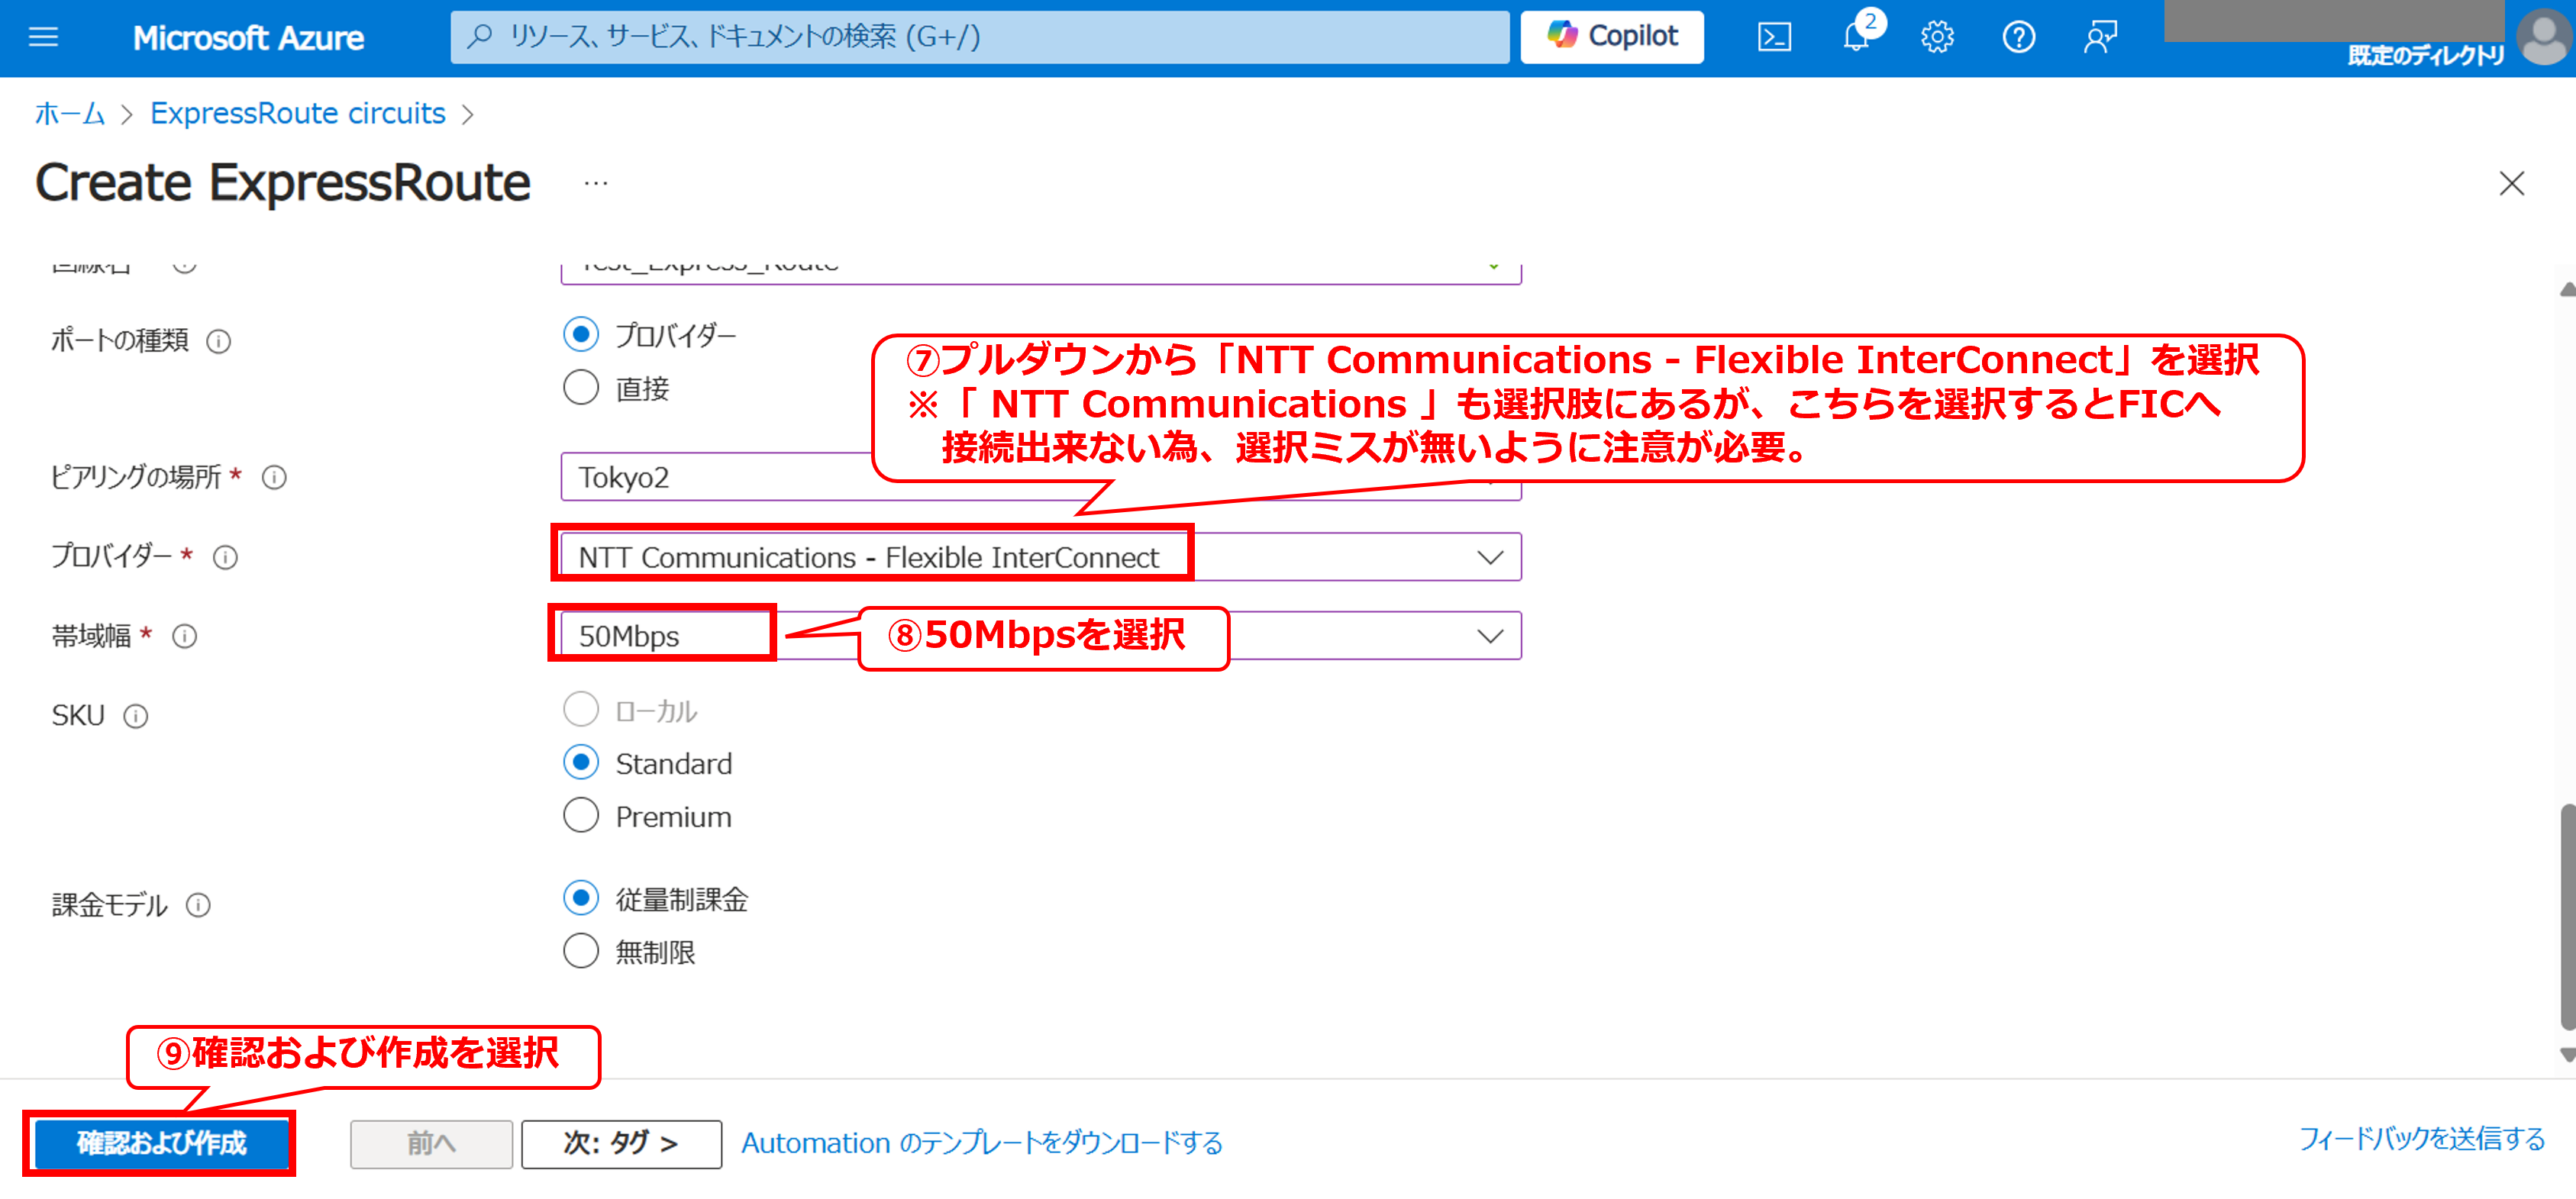Click info icon next to ピアリングの場所
Screen dimensions: 2576x1199
pyautogui.click(x=274, y=478)
